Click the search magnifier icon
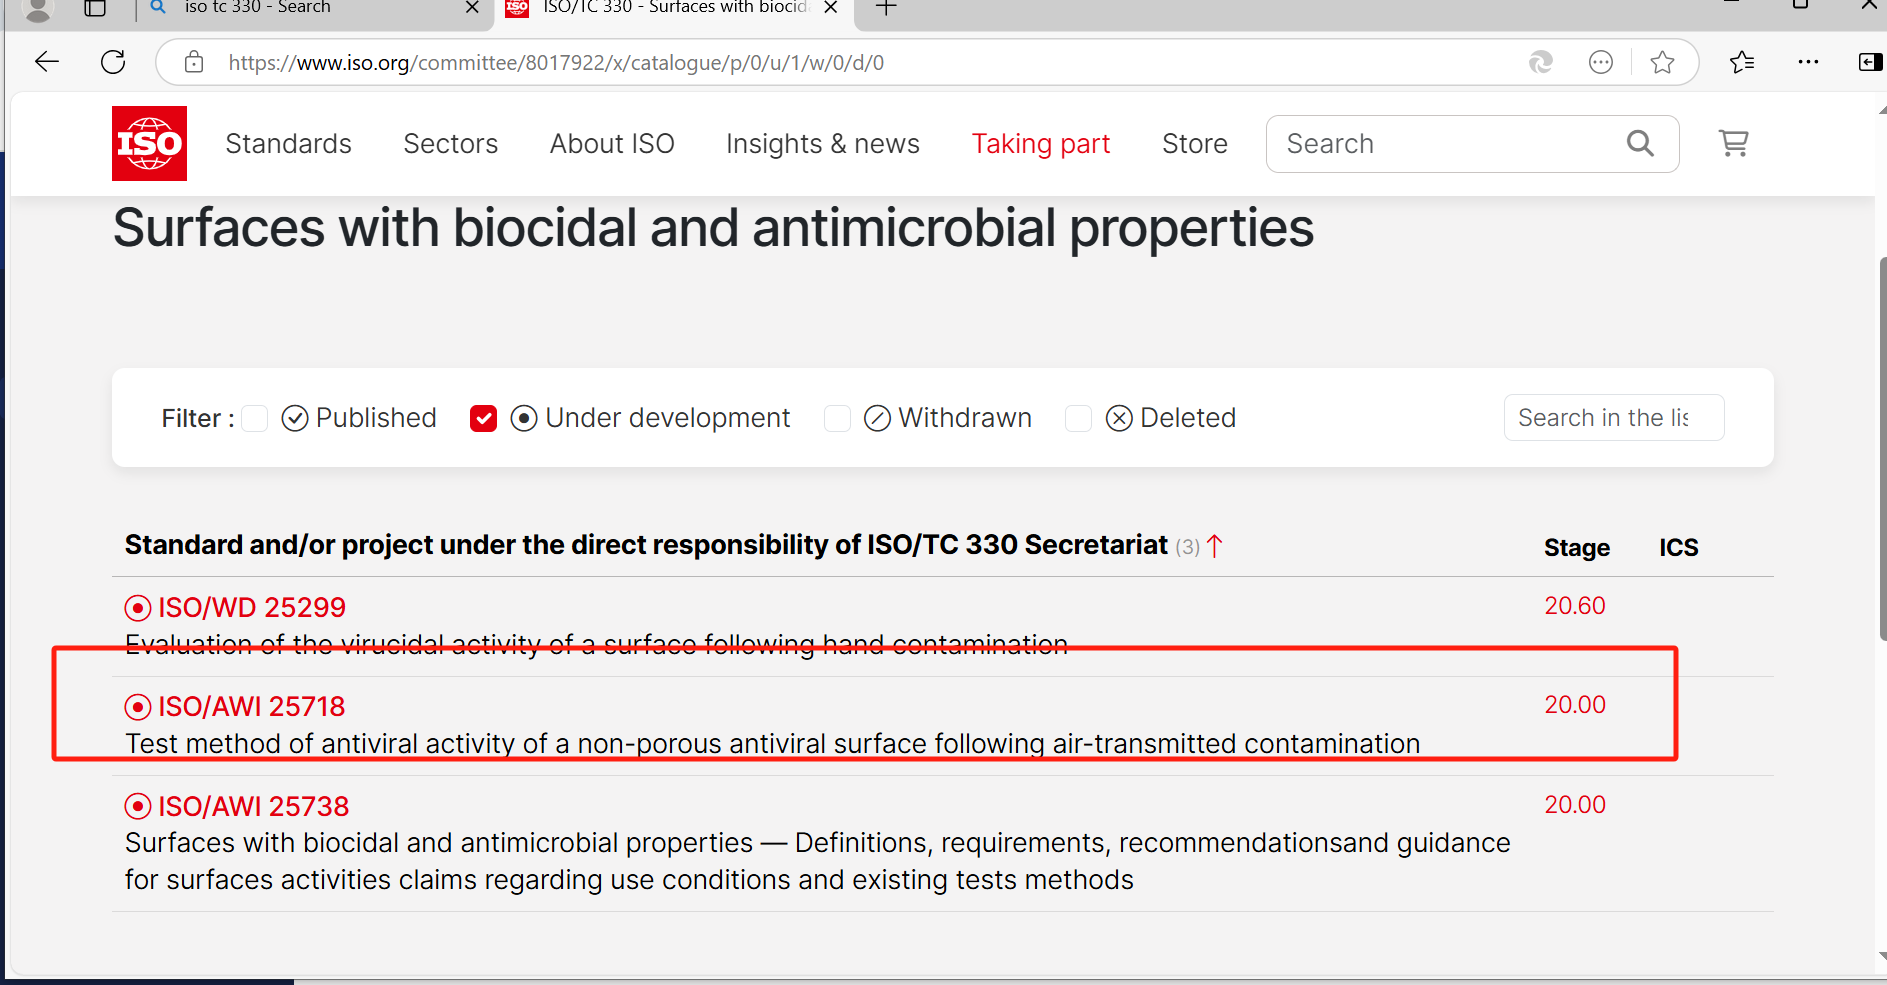This screenshot has width=1887, height=985. click(x=1640, y=143)
